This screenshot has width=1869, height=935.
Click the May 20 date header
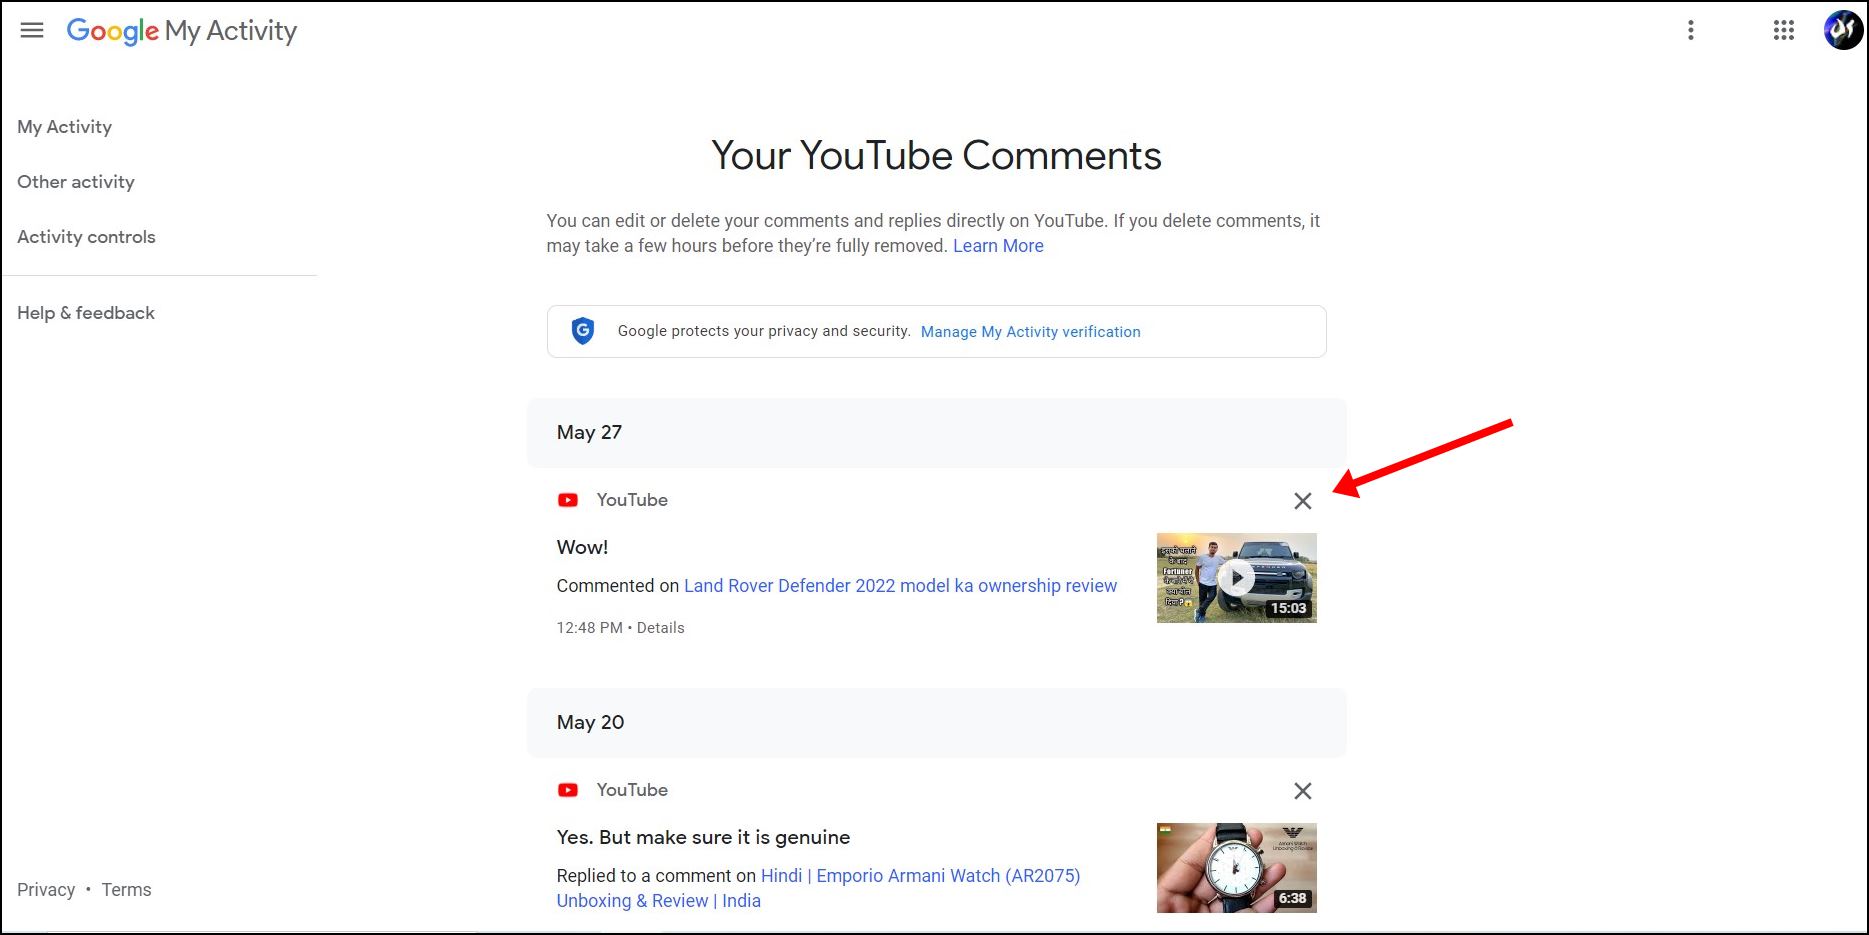(x=936, y=723)
